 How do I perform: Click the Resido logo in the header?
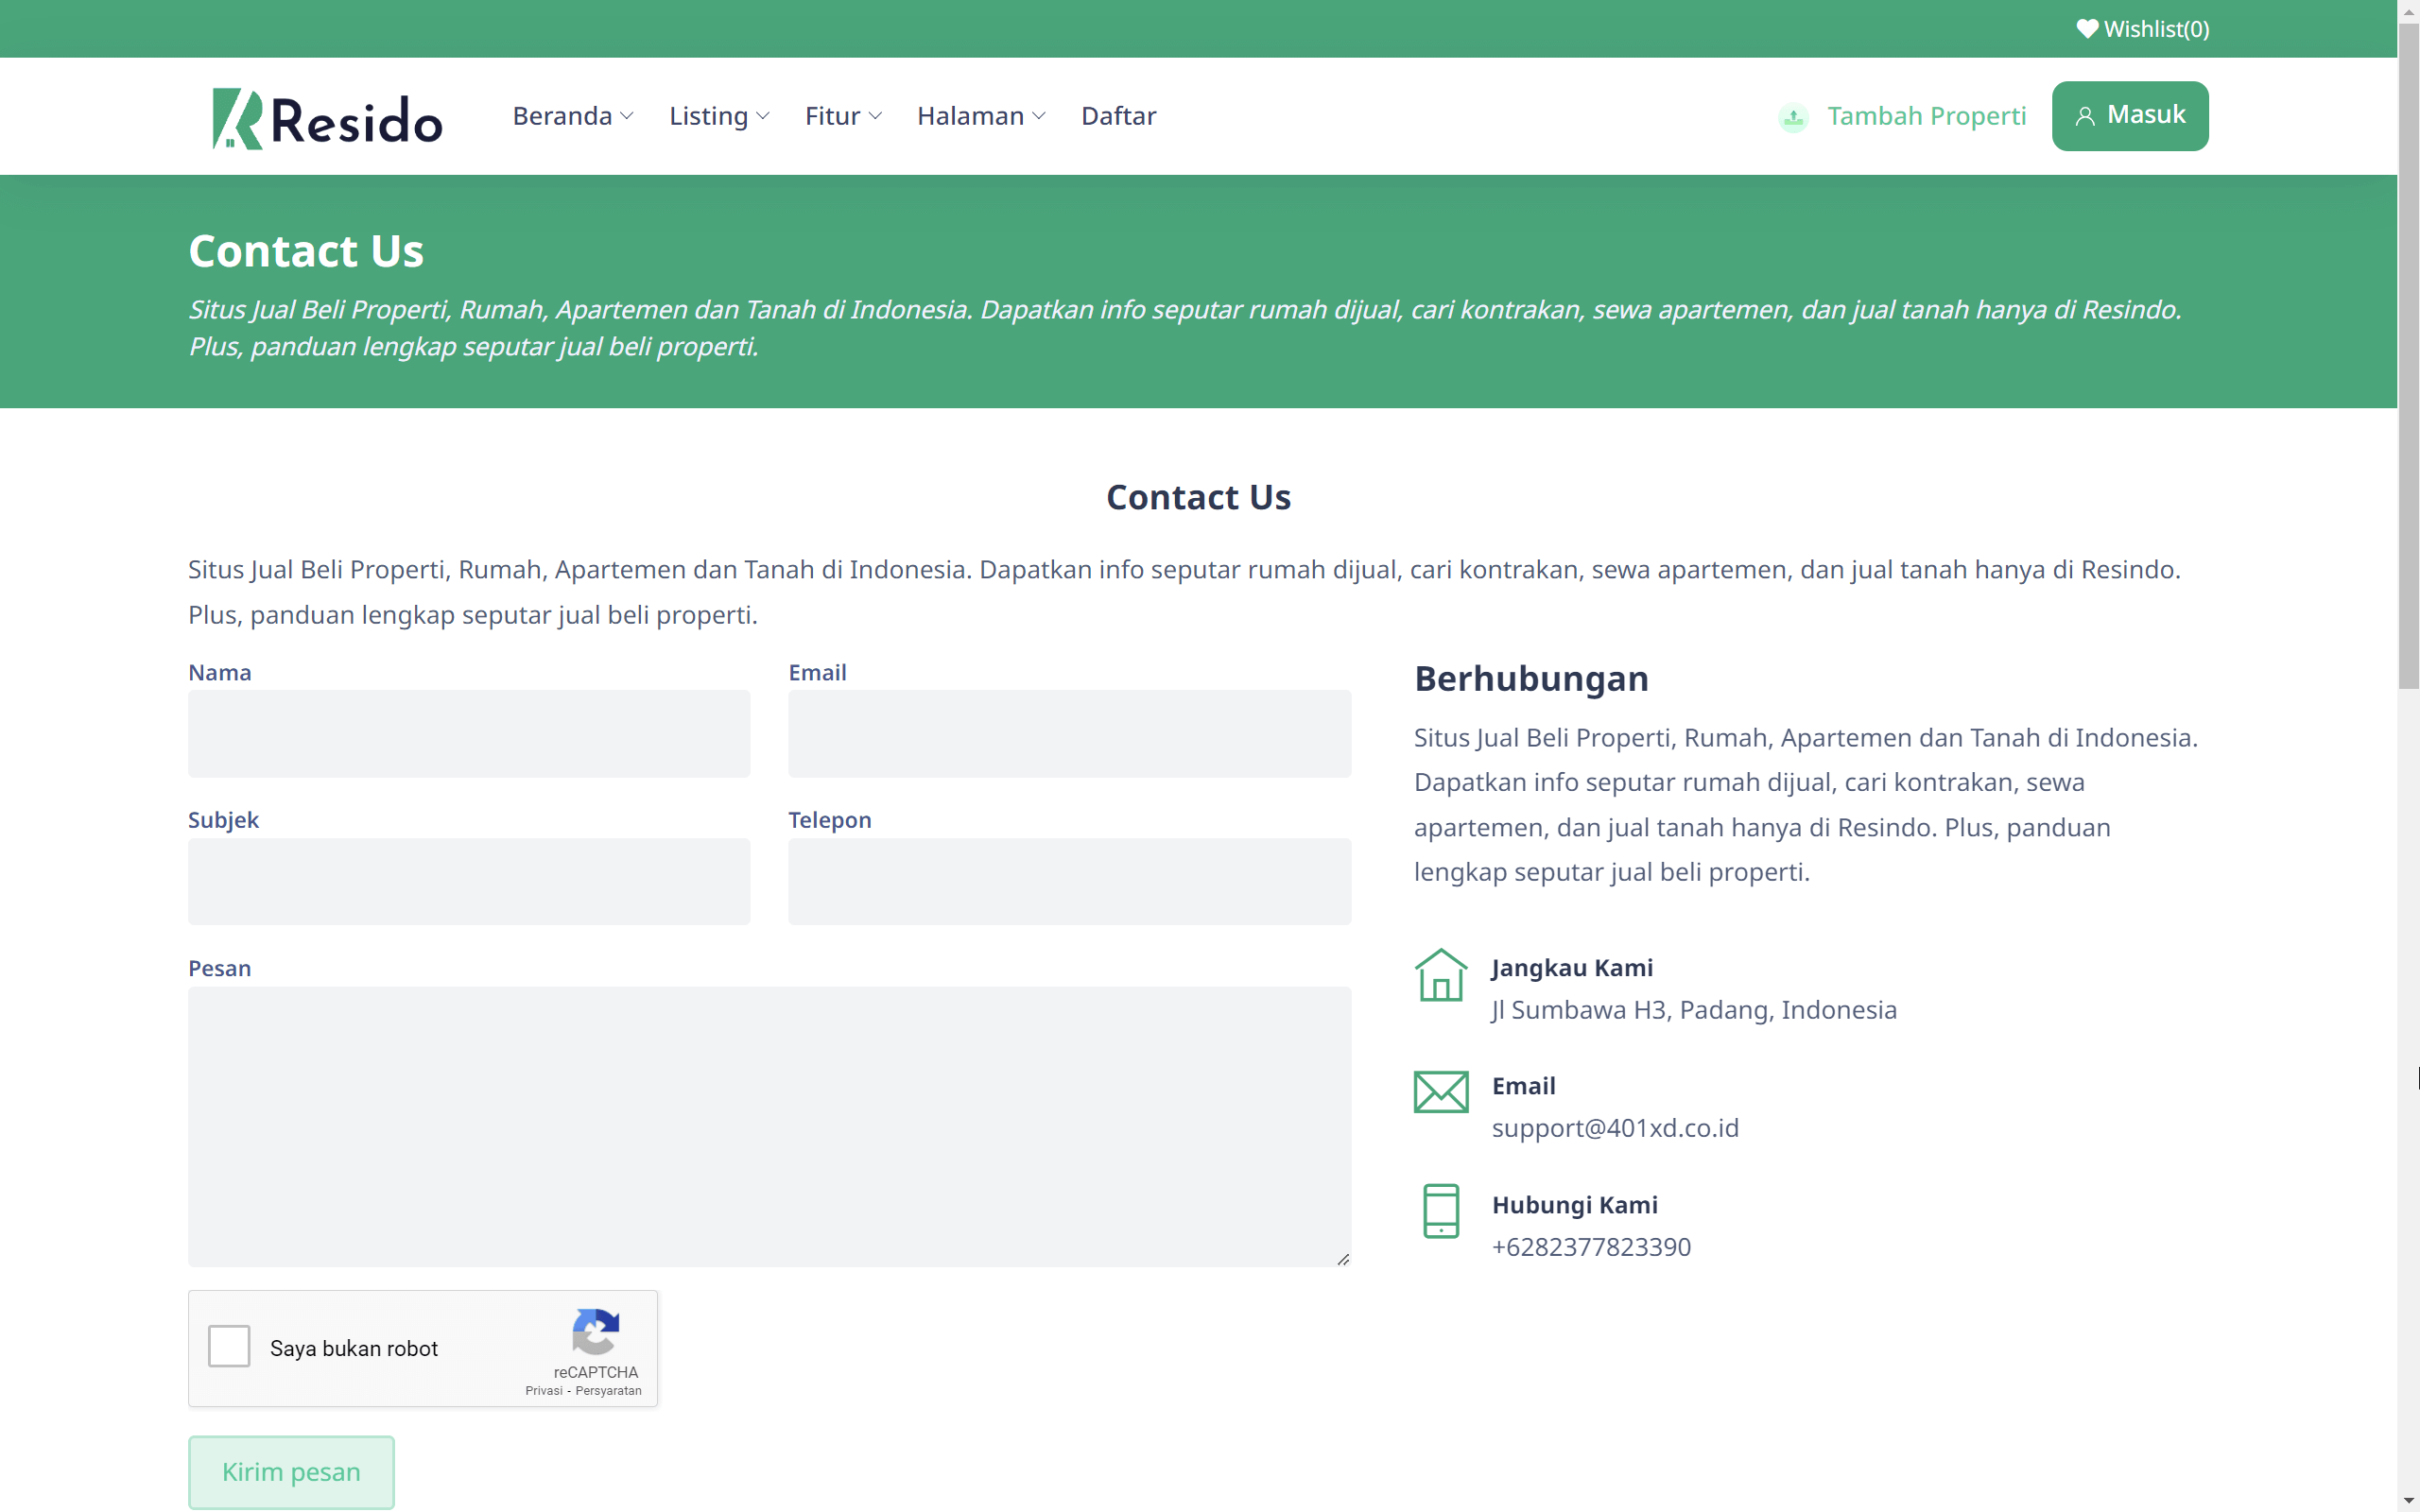point(327,116)
